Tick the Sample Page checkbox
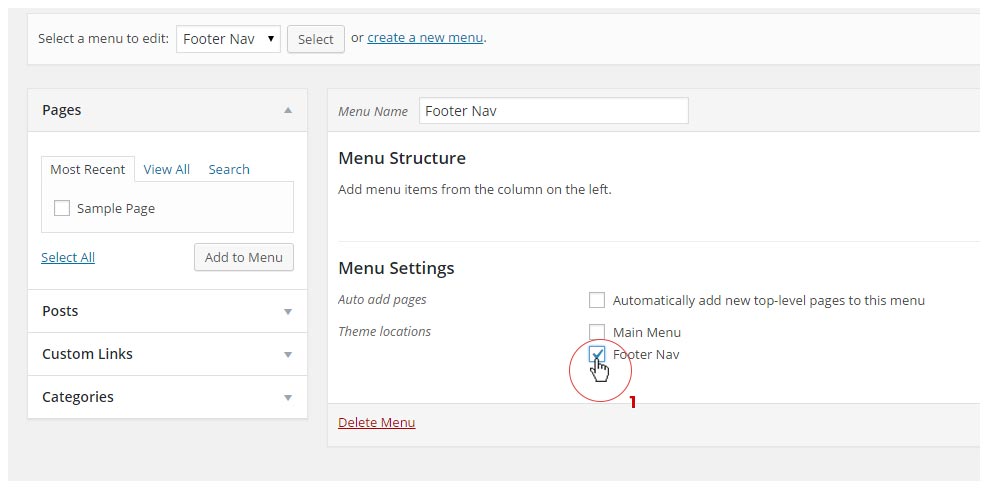The width and height of the screenshot is (988, 489). [62, 208]
